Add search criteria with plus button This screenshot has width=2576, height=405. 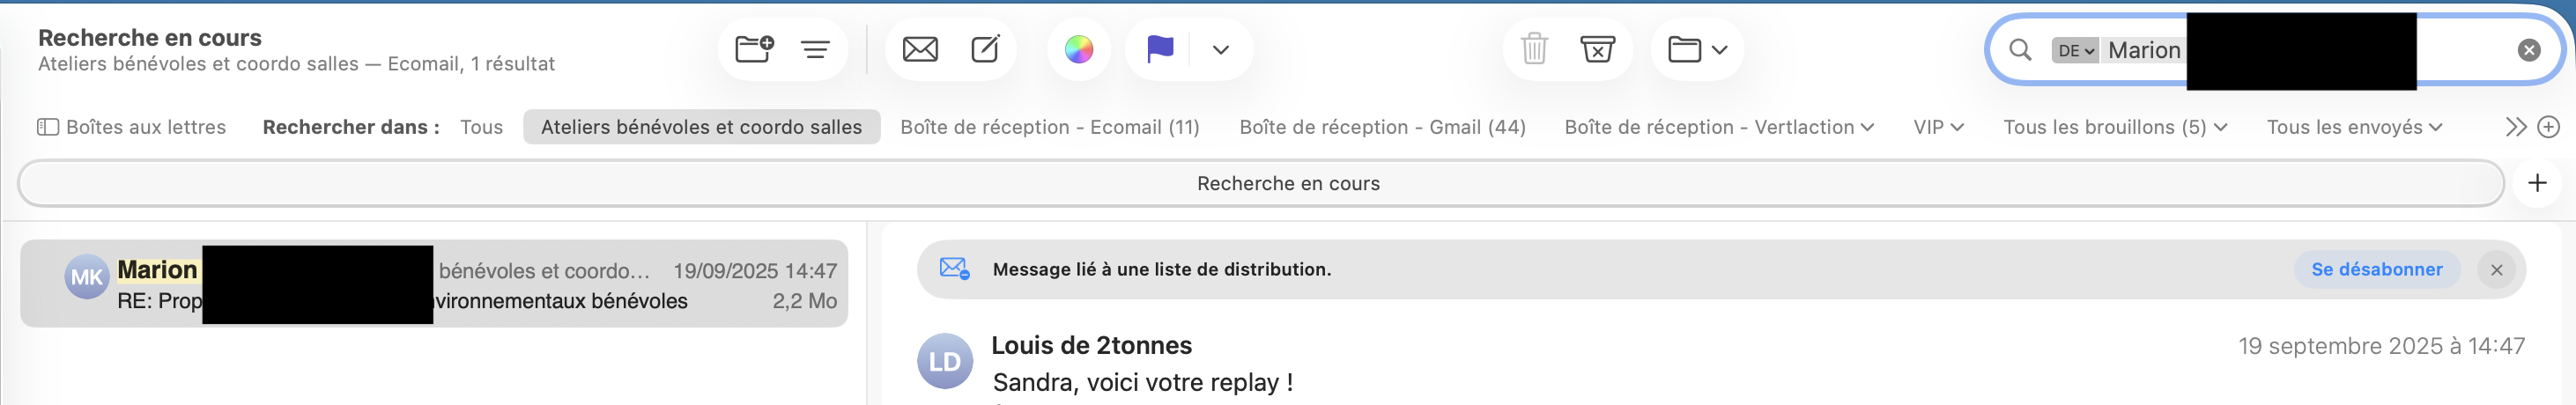pyautogui.click(x=2537, y=183)
